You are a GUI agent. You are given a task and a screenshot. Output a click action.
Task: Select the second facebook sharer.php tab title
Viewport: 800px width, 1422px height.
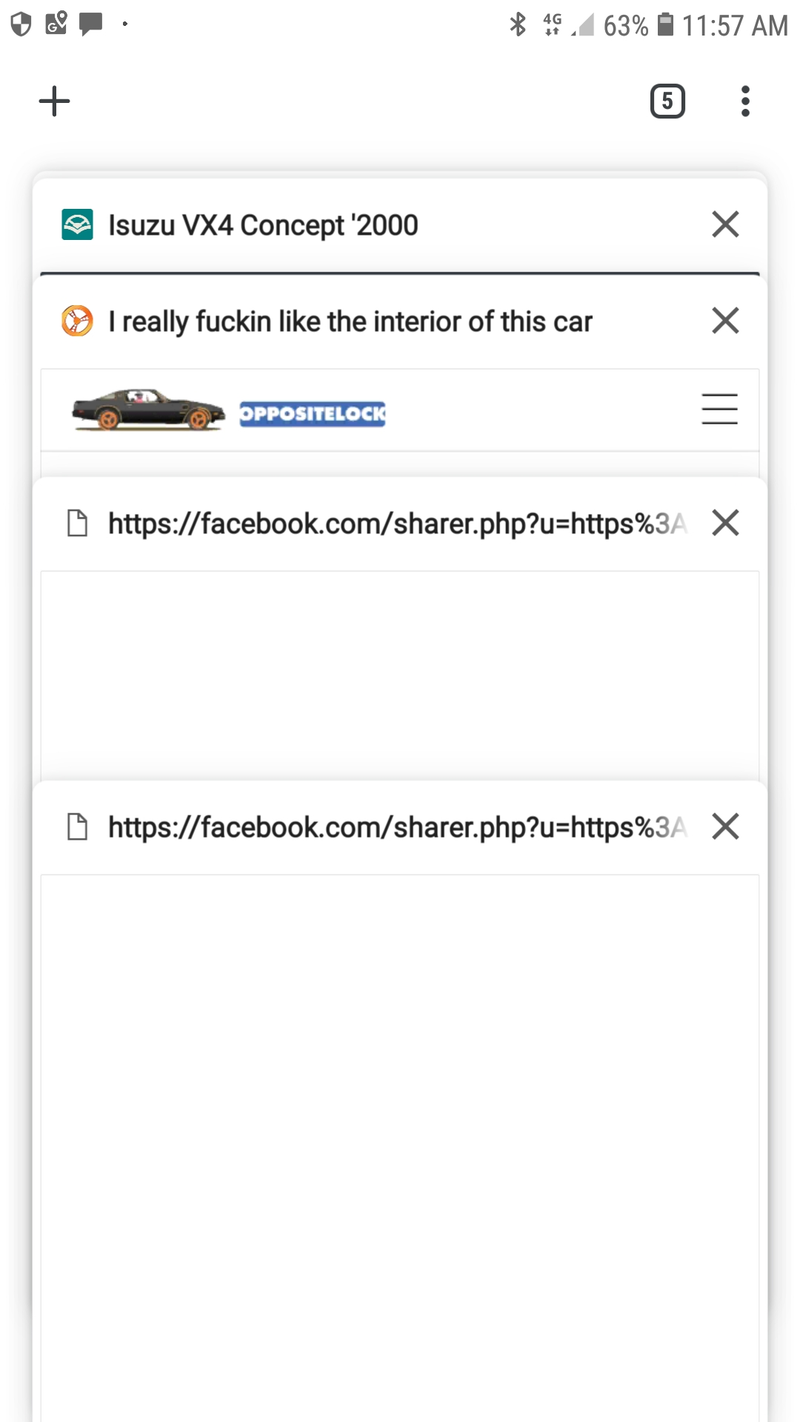(397, 827)
